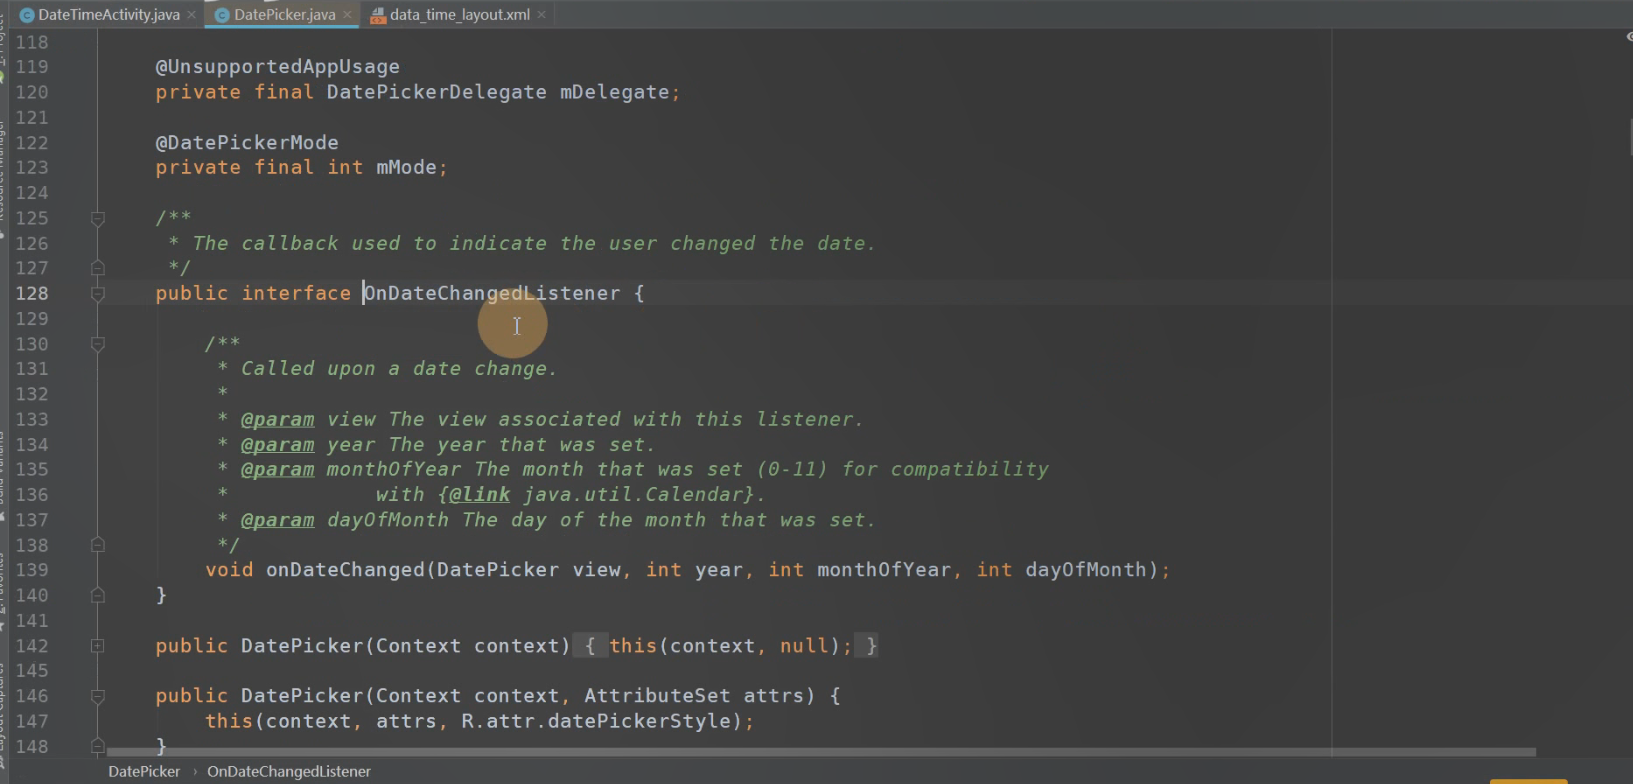Click the mDelegate field name
This screenshot has width=1633, height=784.
click(614, 92)
